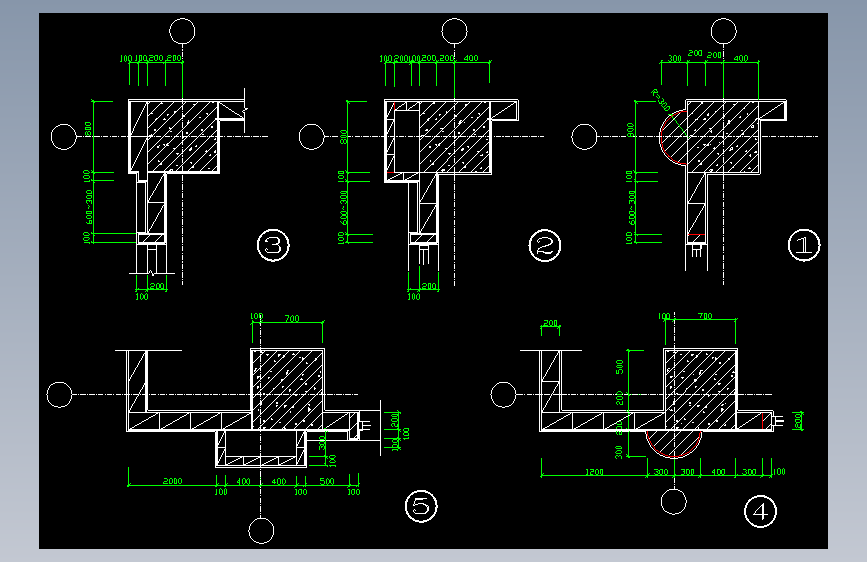
Task: Select the circled detail number 2
Action: [545, 246]
